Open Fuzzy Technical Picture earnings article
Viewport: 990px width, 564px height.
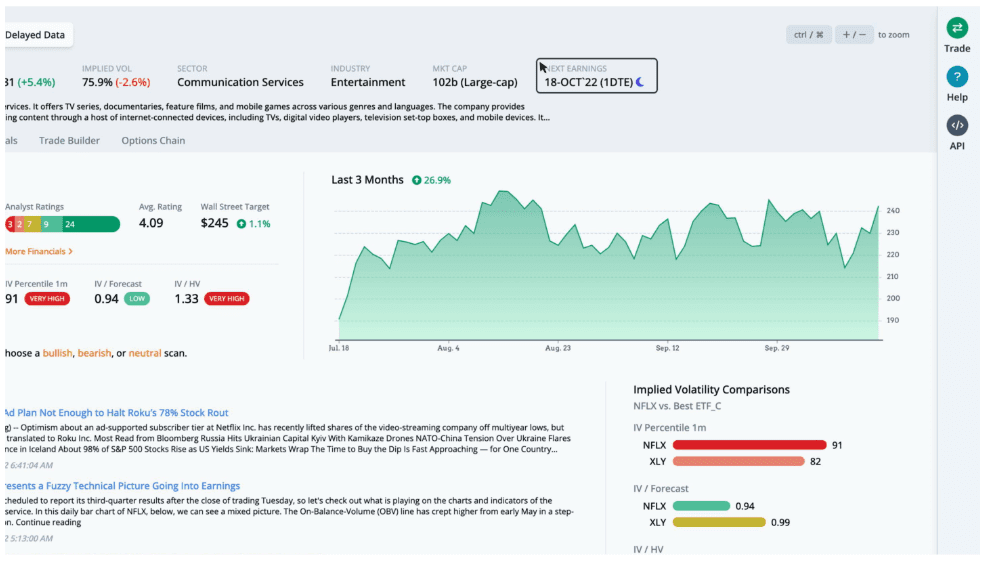[120, 485]
